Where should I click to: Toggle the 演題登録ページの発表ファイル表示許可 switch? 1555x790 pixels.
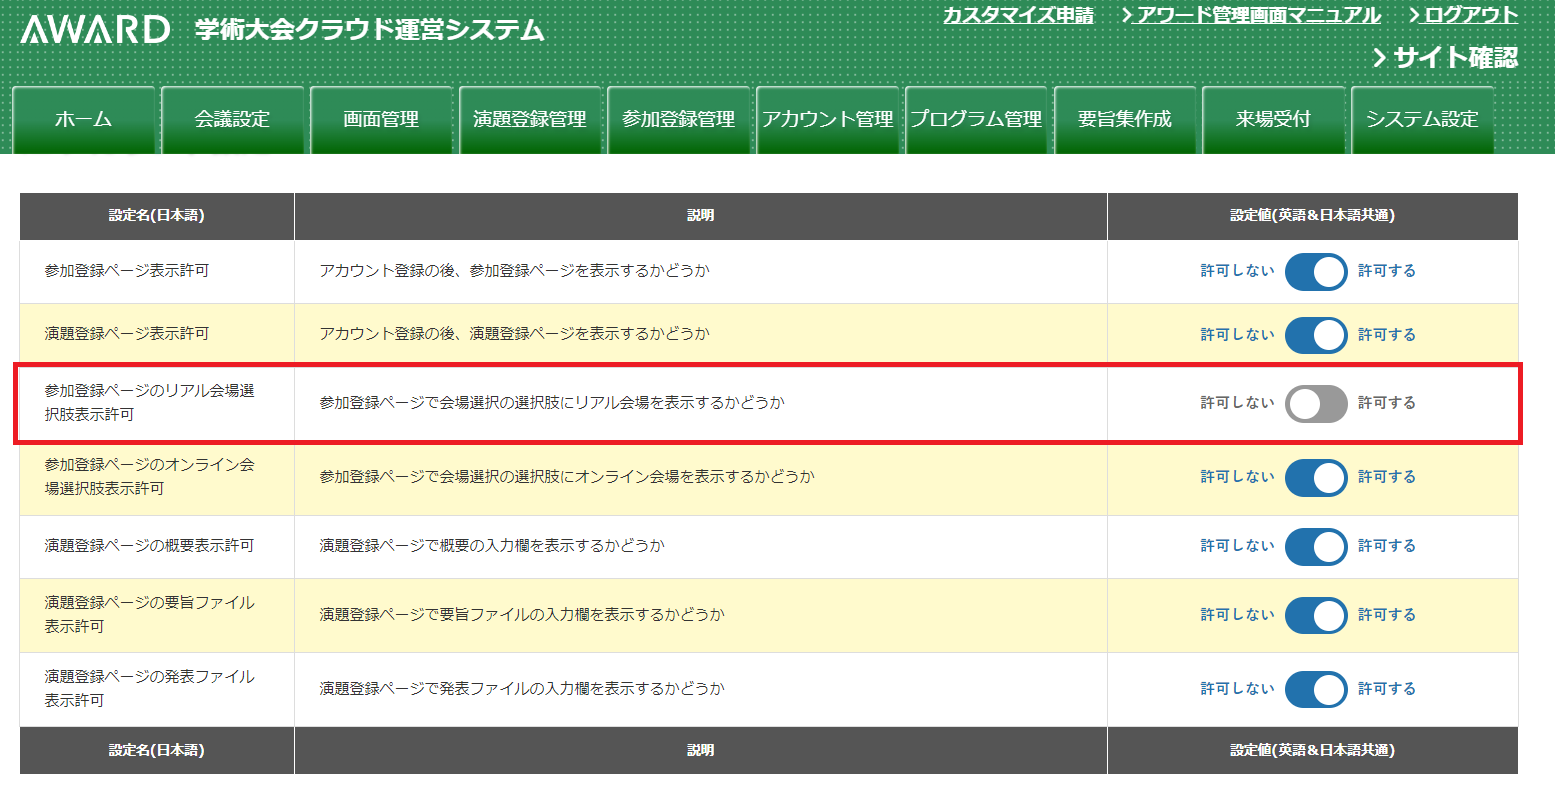[x=1316, y=690]
